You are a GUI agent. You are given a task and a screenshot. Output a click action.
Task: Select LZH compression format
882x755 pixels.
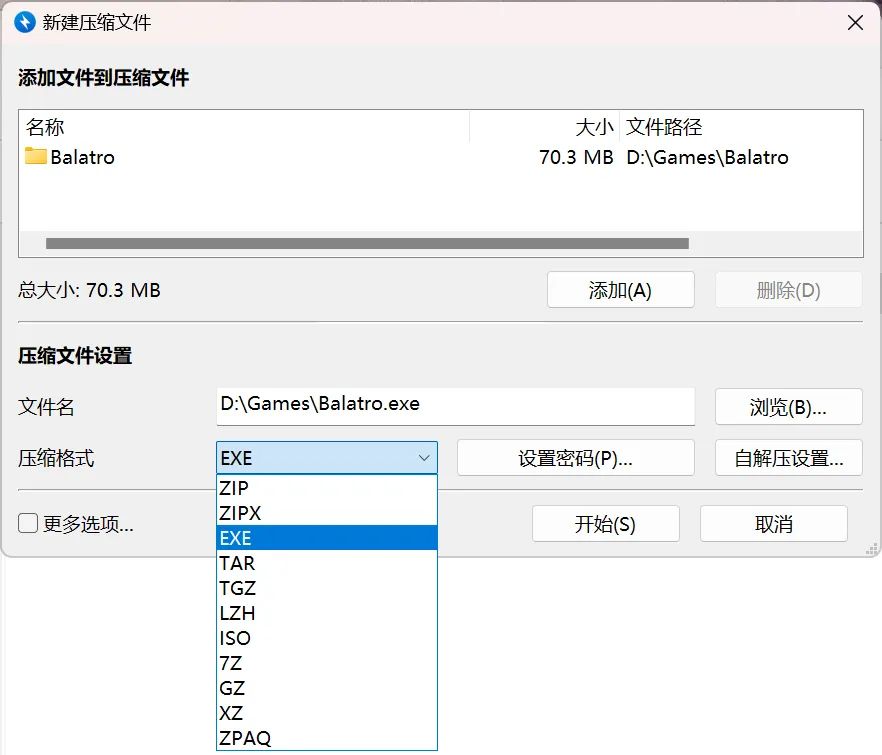[x=327, y=613]
